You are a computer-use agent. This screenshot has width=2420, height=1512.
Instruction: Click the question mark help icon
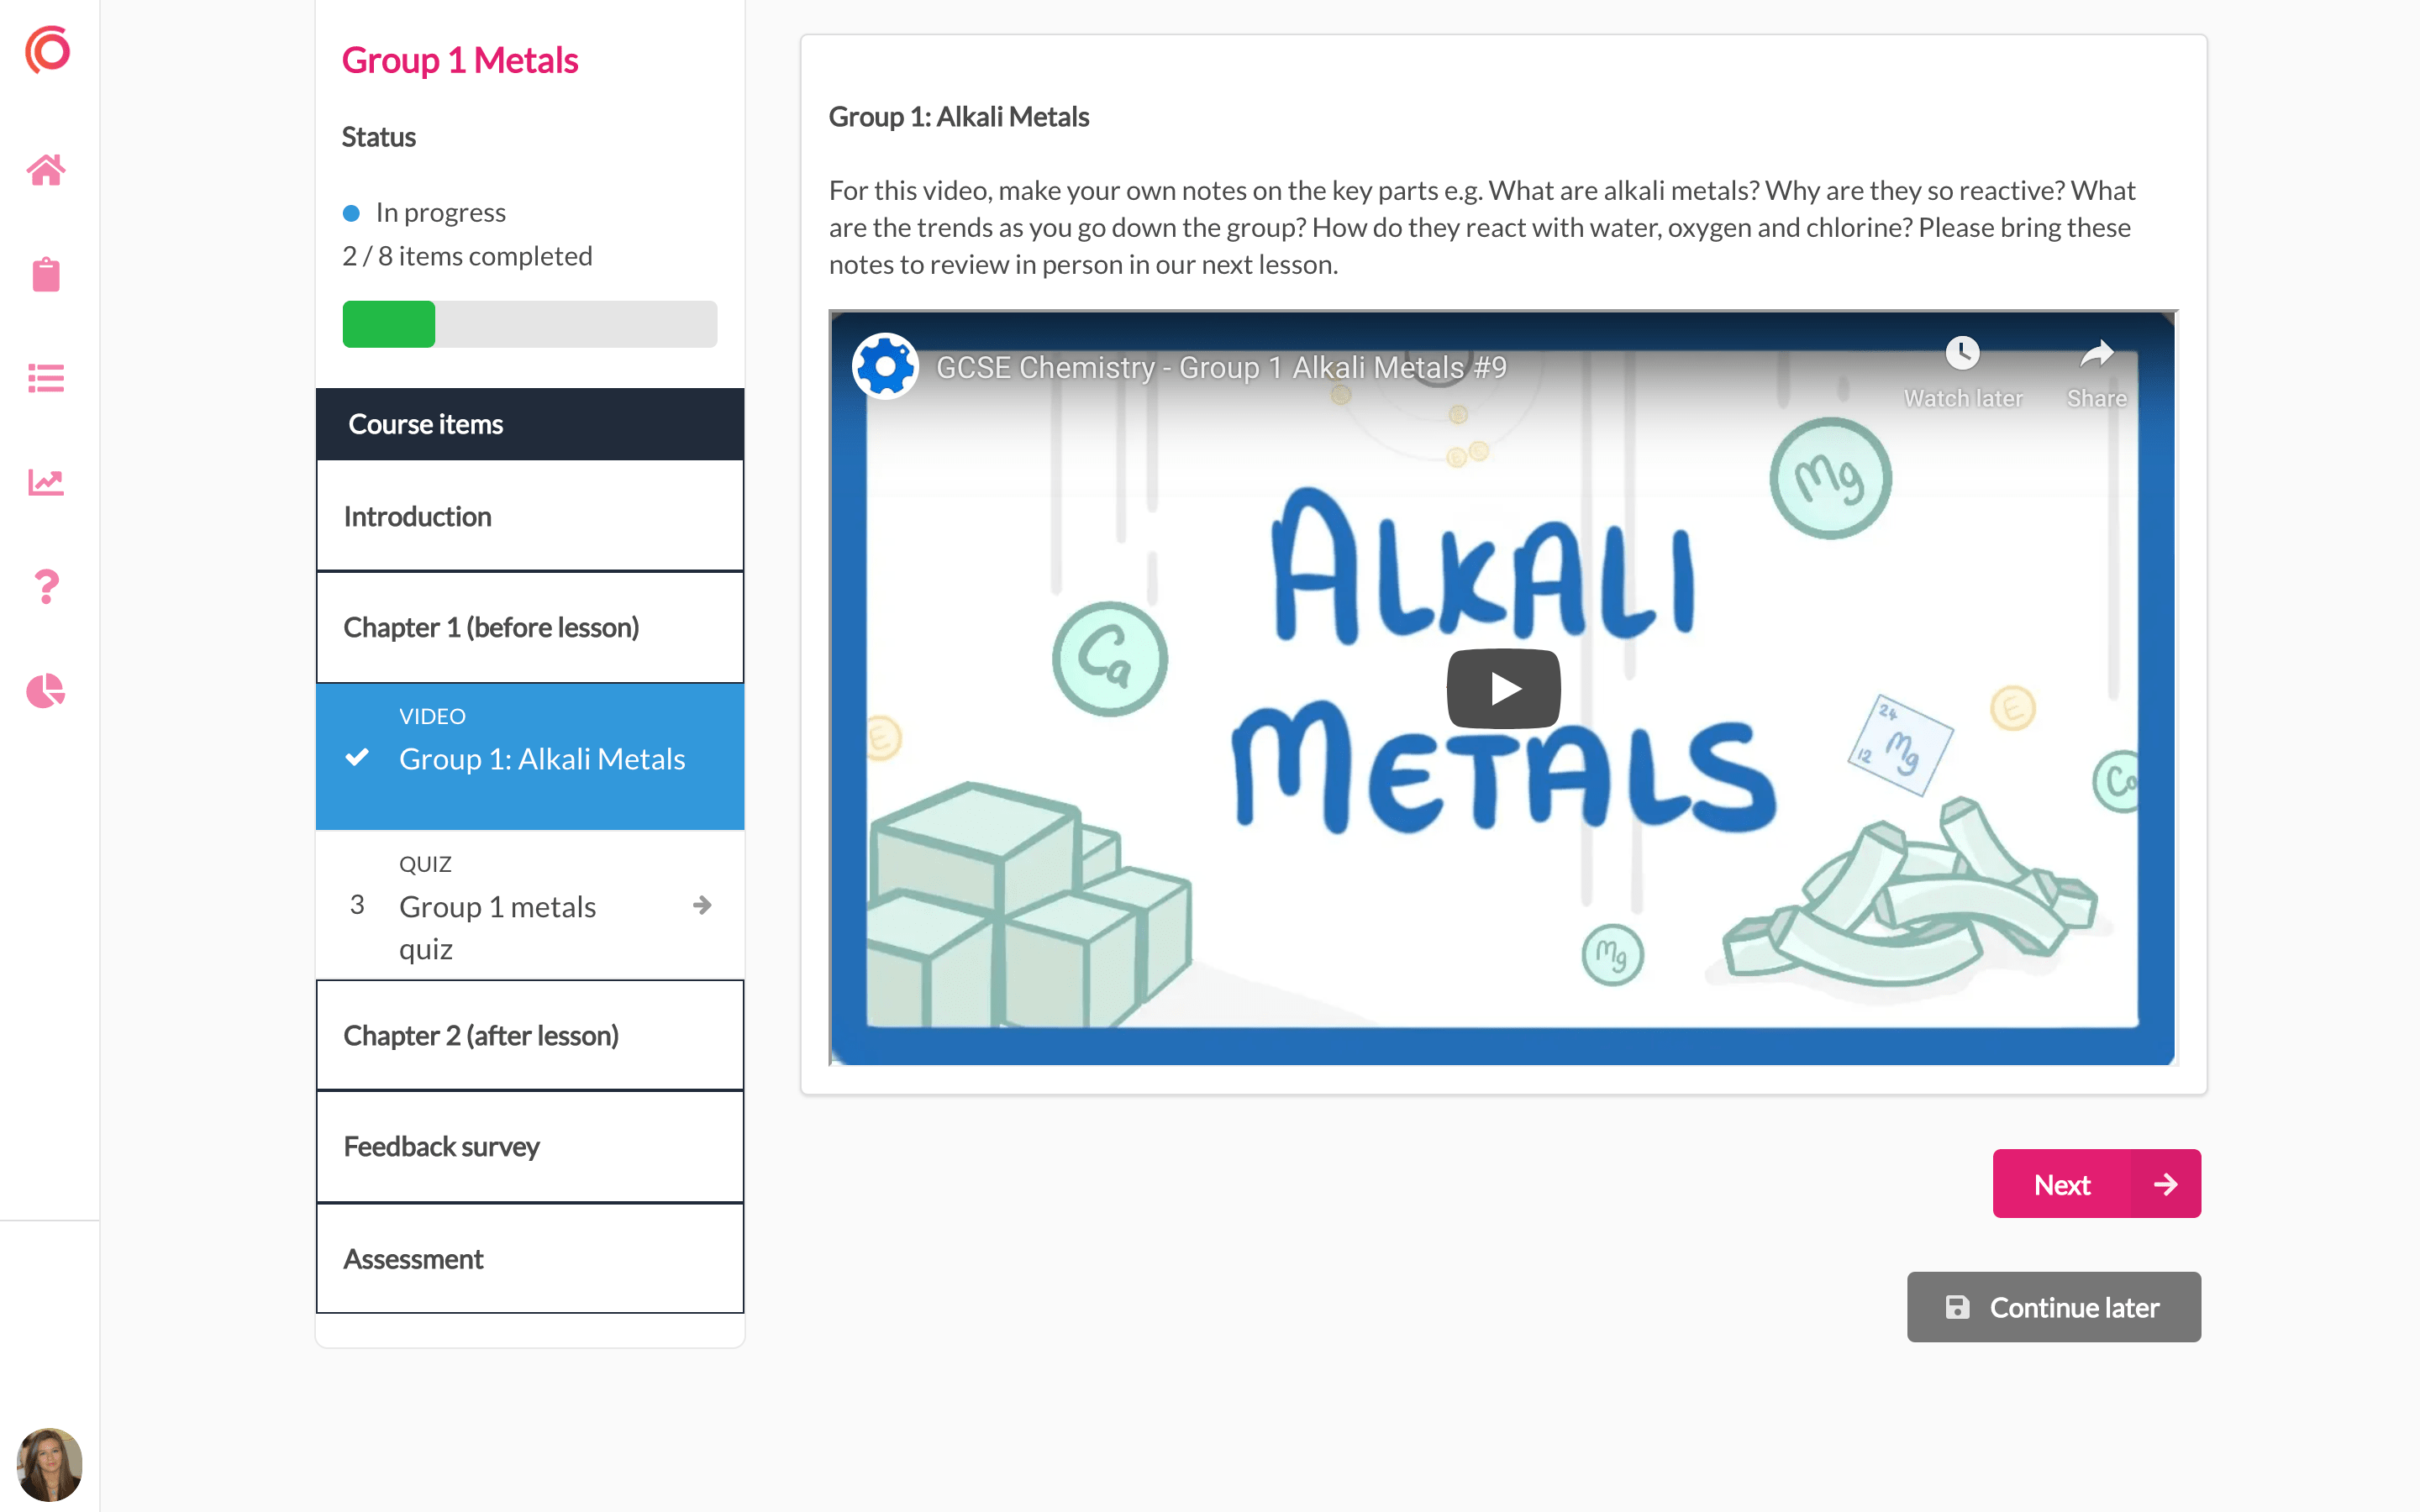pyautogui.click(x=46, y=586)
